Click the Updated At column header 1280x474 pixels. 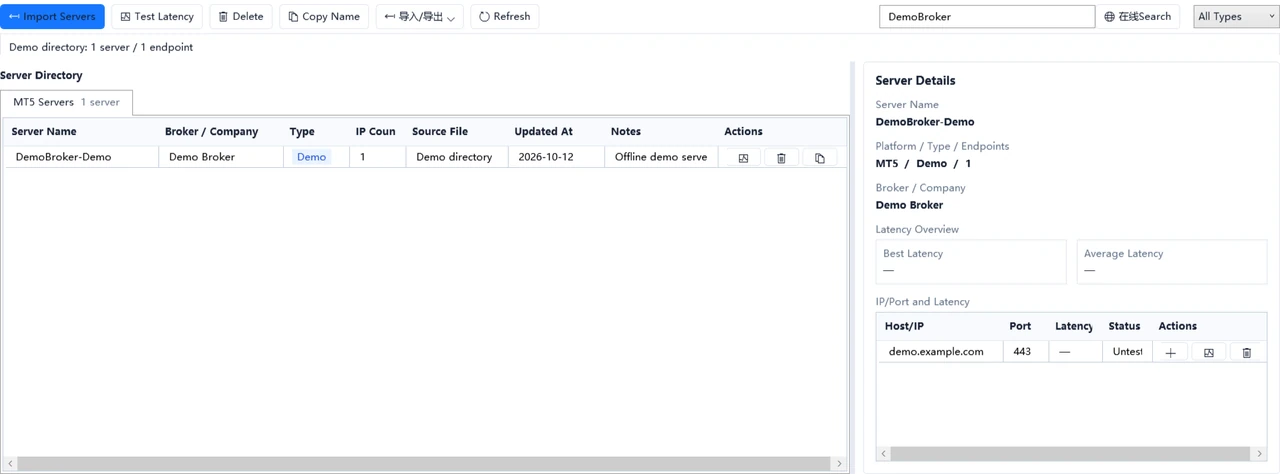(555, 131)
